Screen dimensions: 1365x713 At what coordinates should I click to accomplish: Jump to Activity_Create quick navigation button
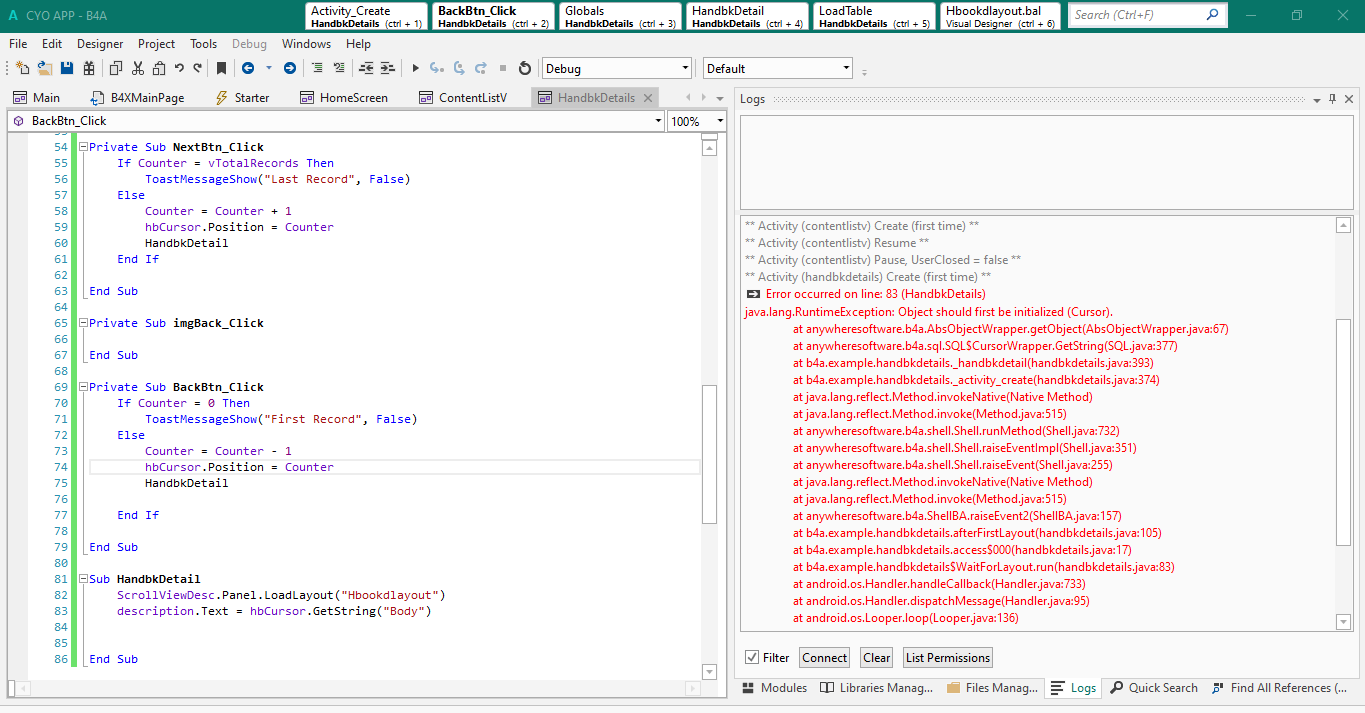366,16
